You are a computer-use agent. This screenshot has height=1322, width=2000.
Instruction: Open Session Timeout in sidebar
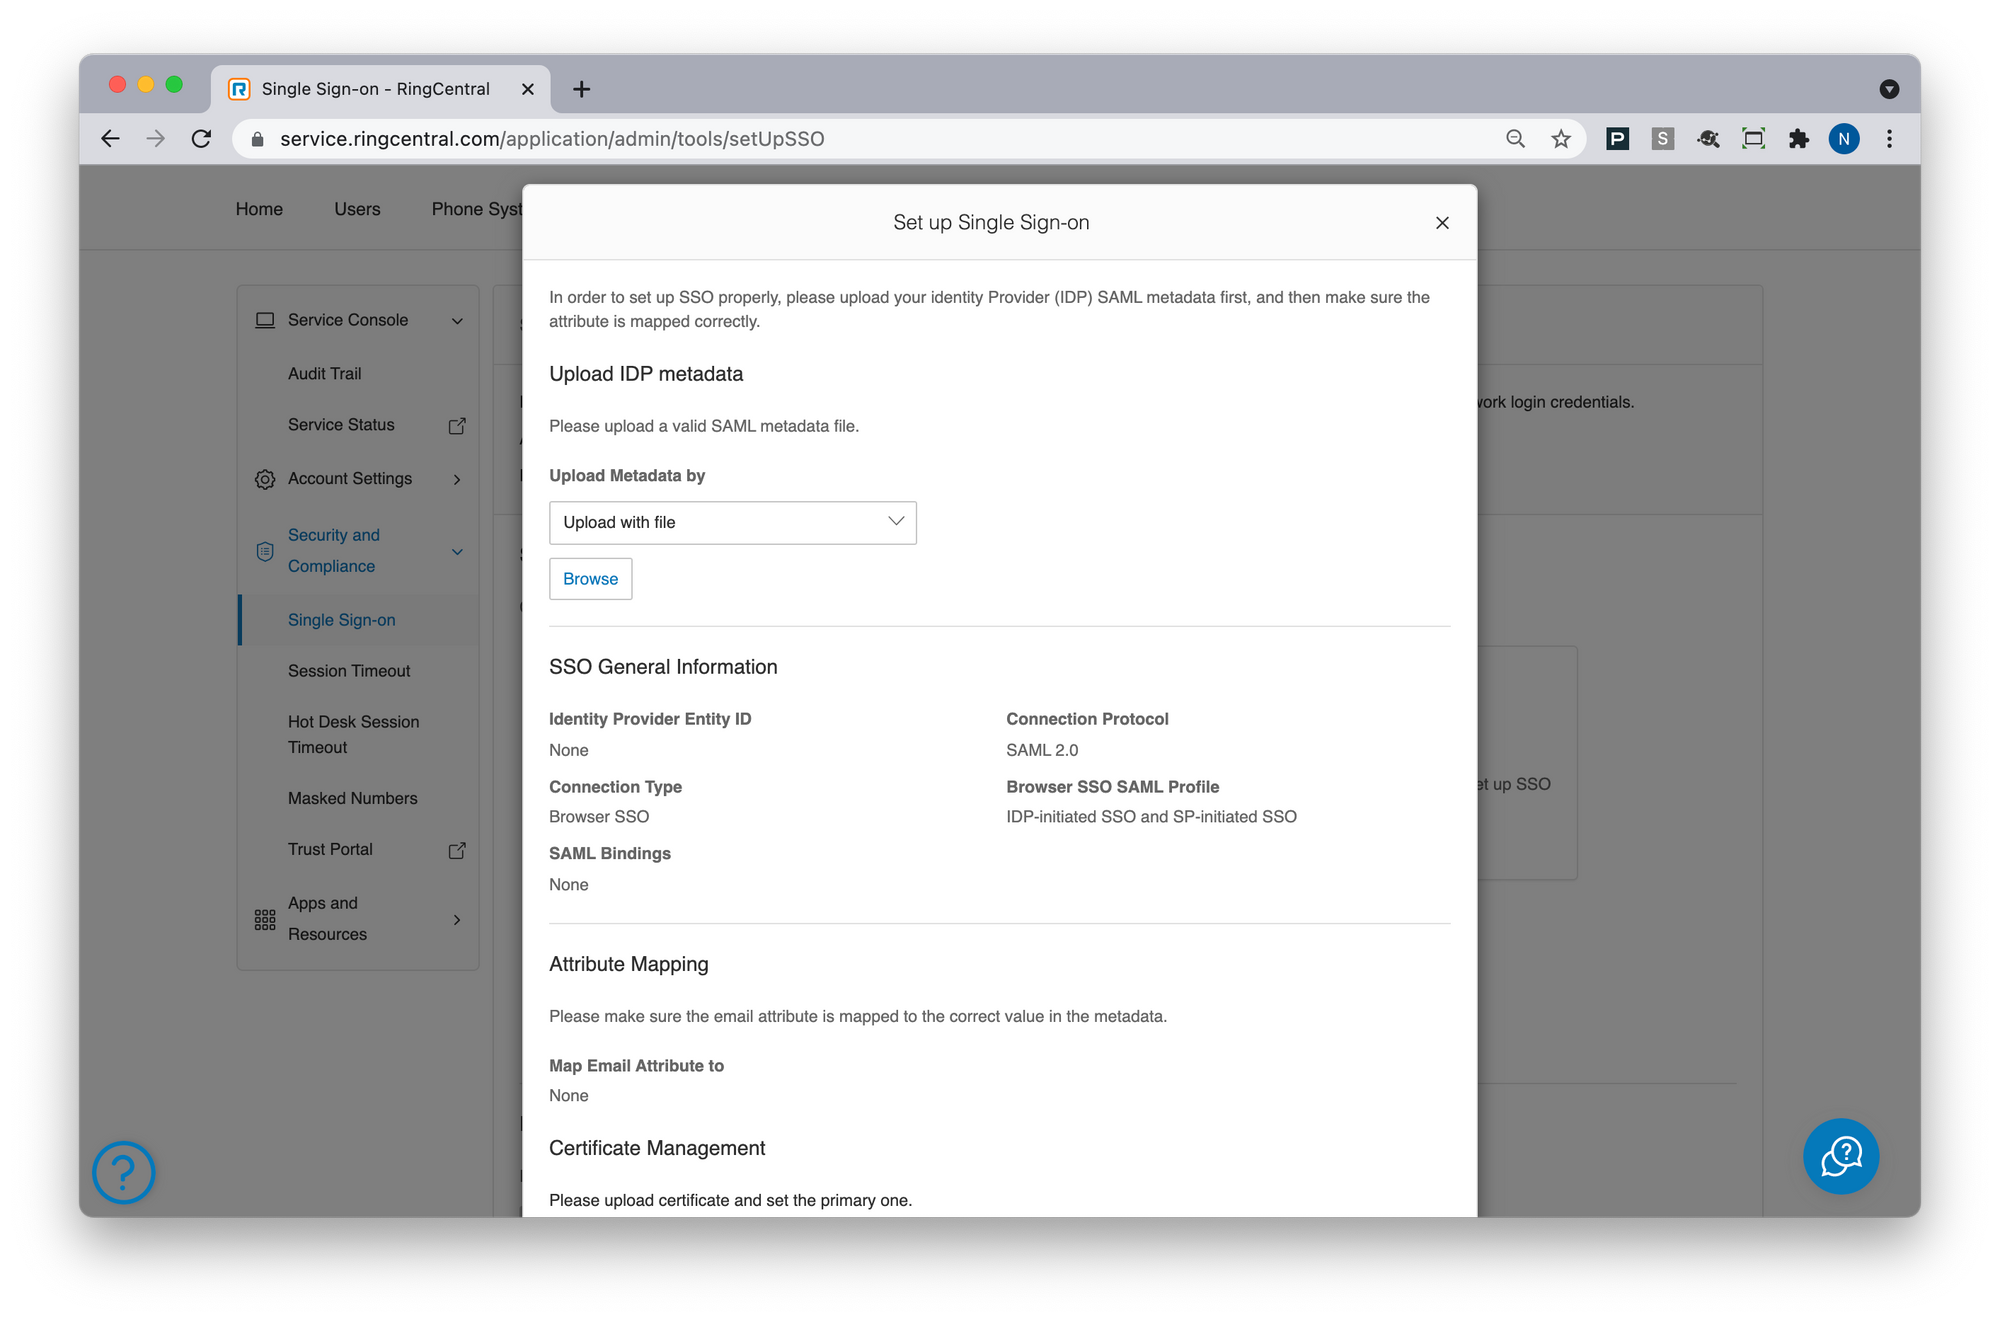click(x=349, y=671)
